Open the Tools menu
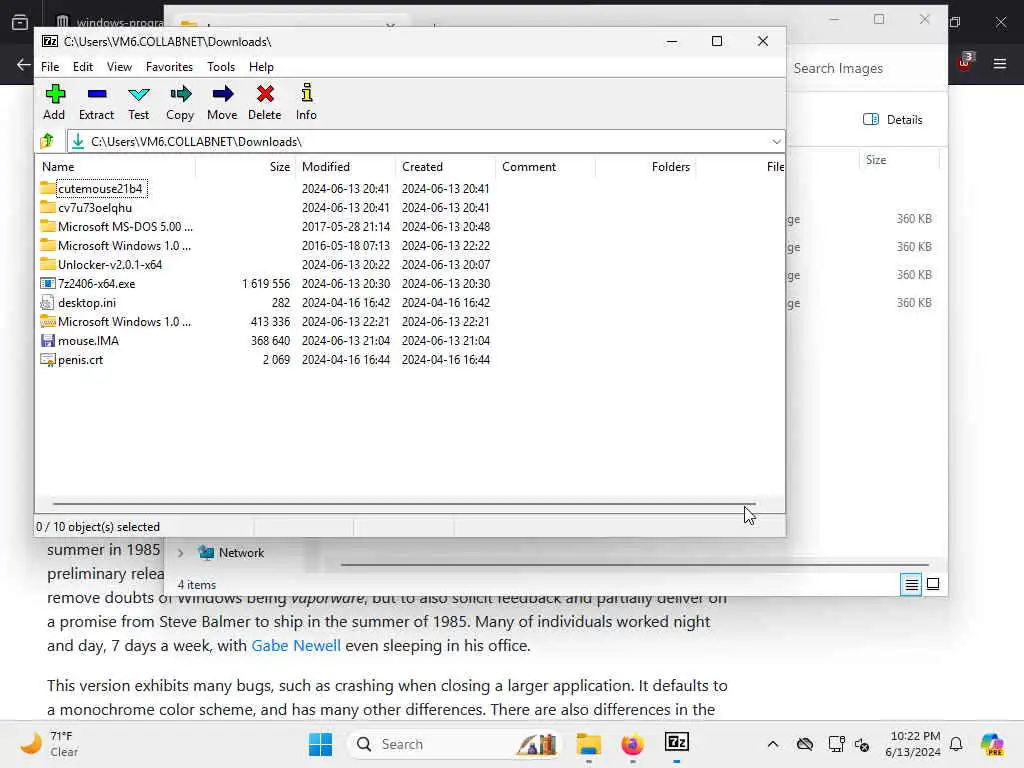The height and width of the screenshot is (768, 1024). coord(221,67)
